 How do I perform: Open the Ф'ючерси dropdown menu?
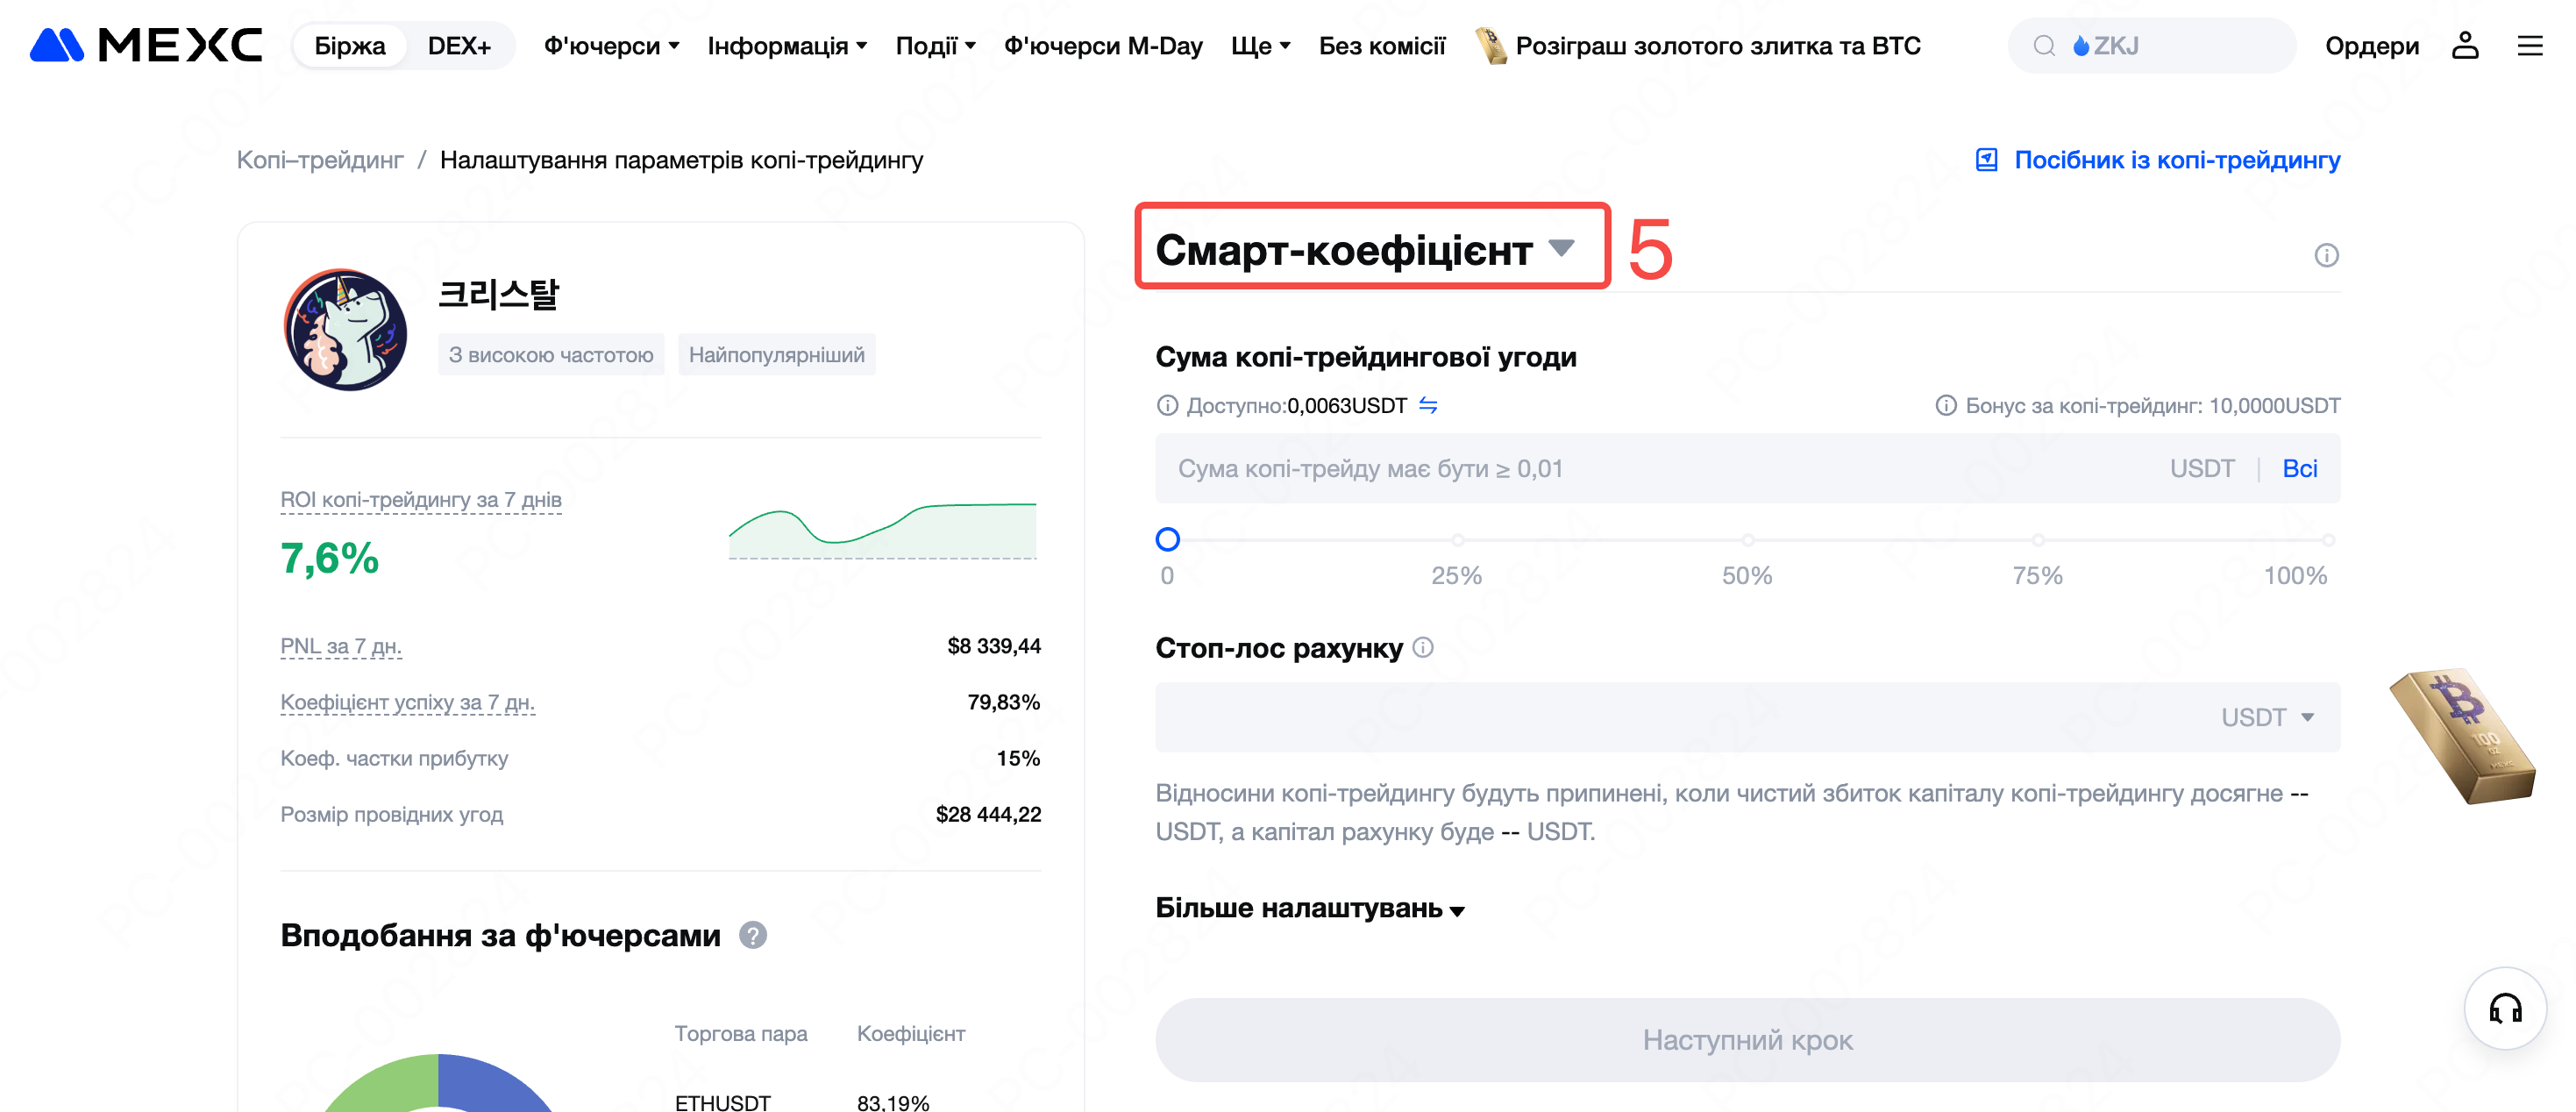[611, 45]
